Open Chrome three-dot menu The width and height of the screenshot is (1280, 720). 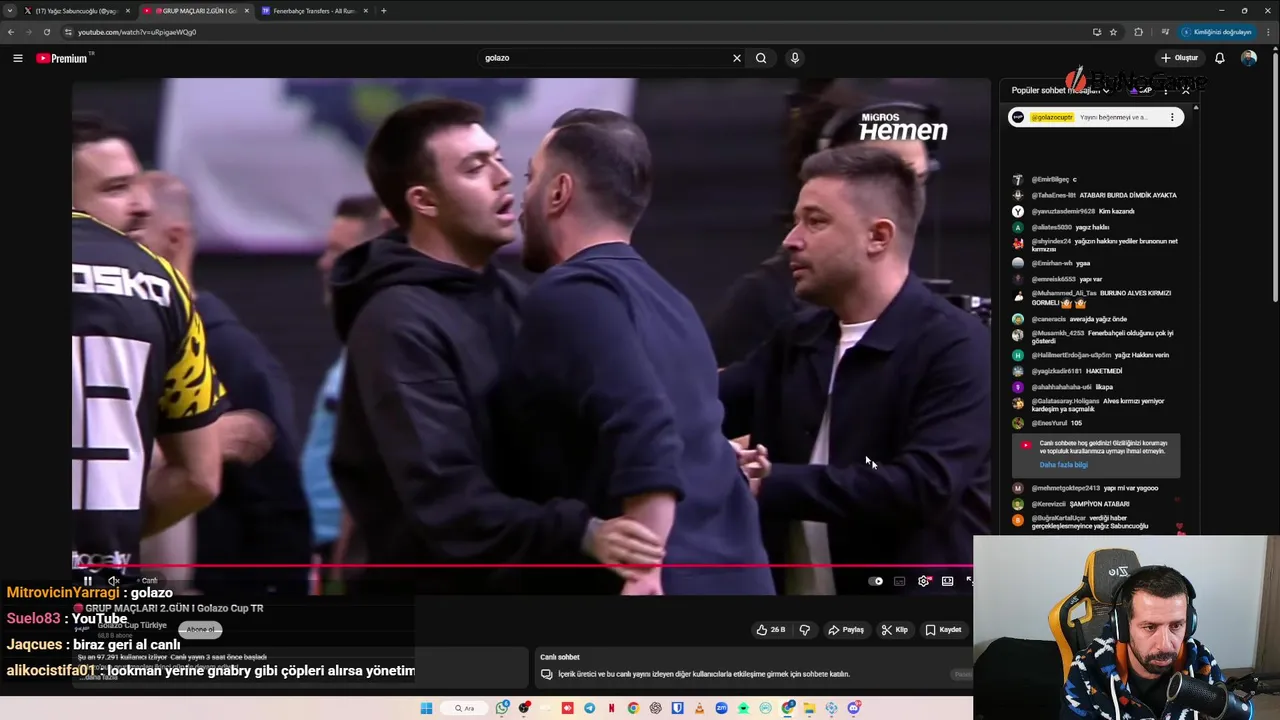(1268, 32)
